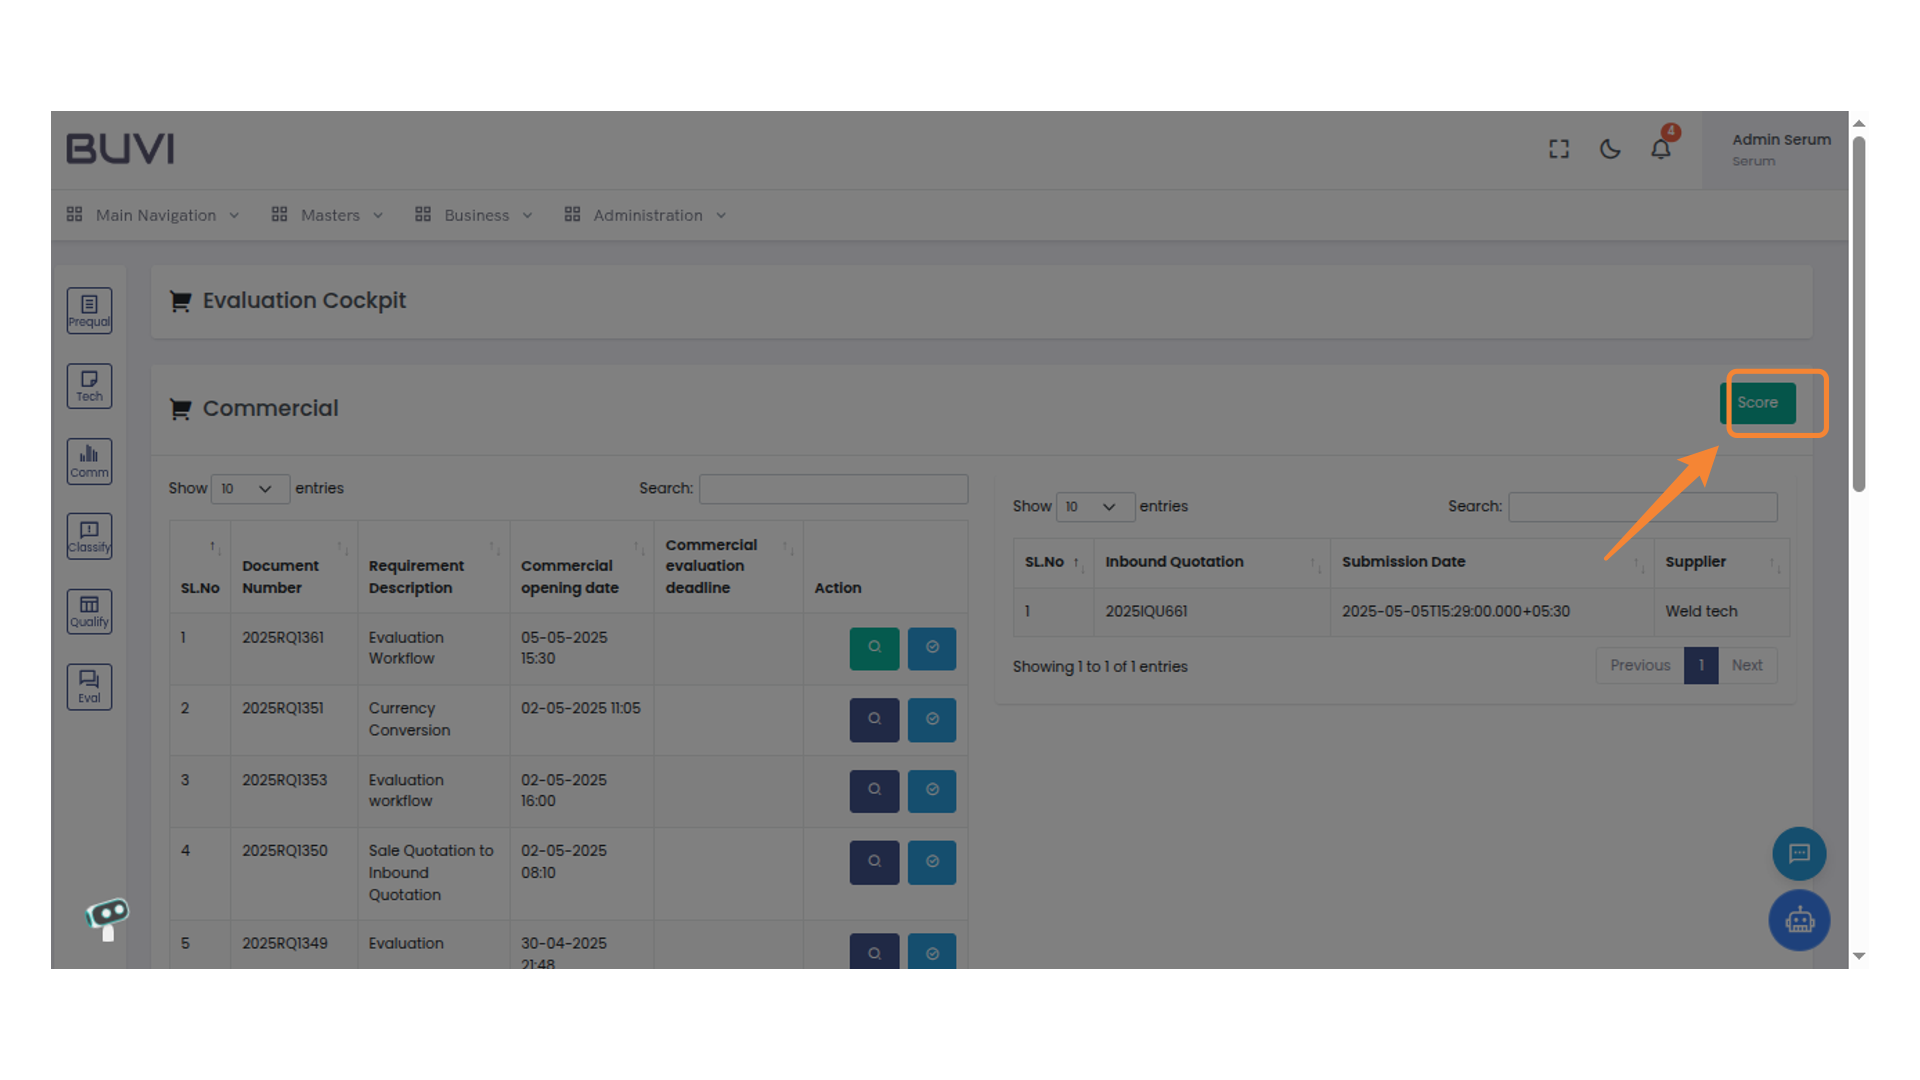Open the chat assistant bubble
This screenshot has height=1080, width=1920.
1798,853
